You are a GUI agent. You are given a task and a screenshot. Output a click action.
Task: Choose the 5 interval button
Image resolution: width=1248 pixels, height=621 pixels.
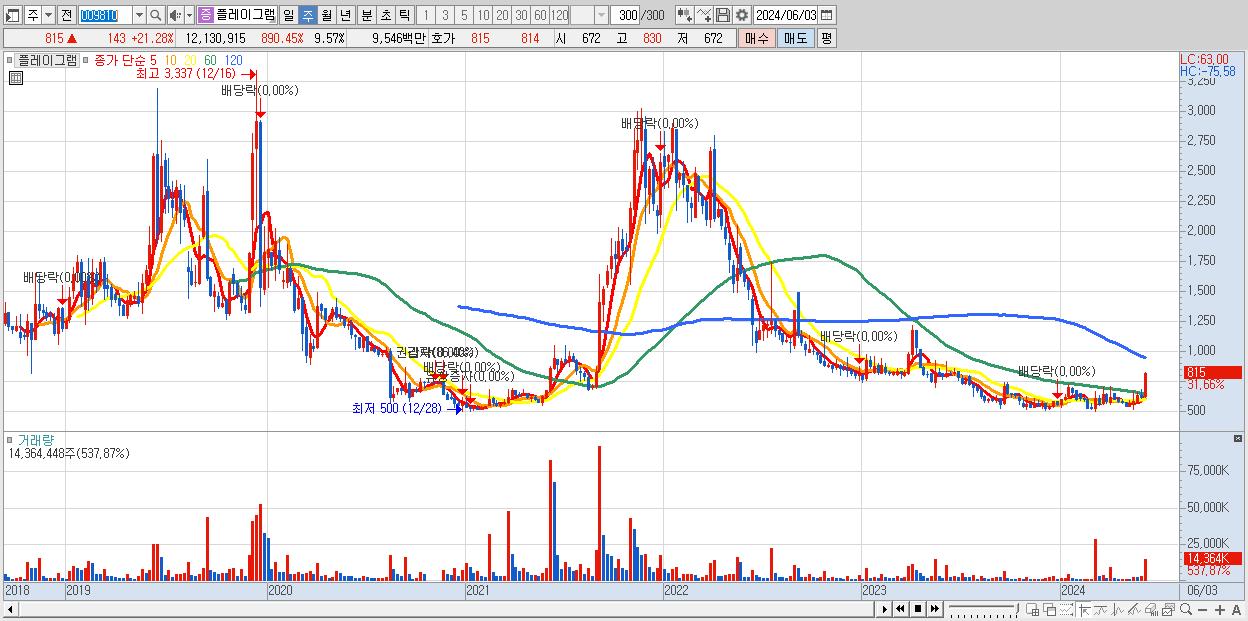(464, 15)
